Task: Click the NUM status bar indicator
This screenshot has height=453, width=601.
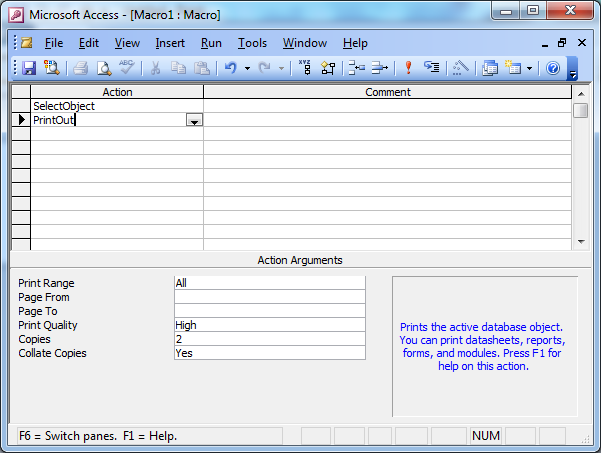Action: (x=486, y=436)
